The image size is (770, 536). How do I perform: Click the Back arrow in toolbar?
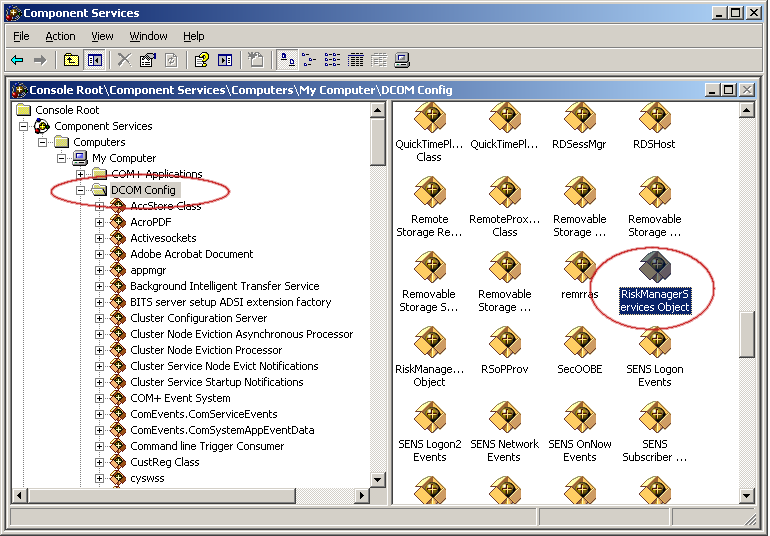click(x=17, y=60)
